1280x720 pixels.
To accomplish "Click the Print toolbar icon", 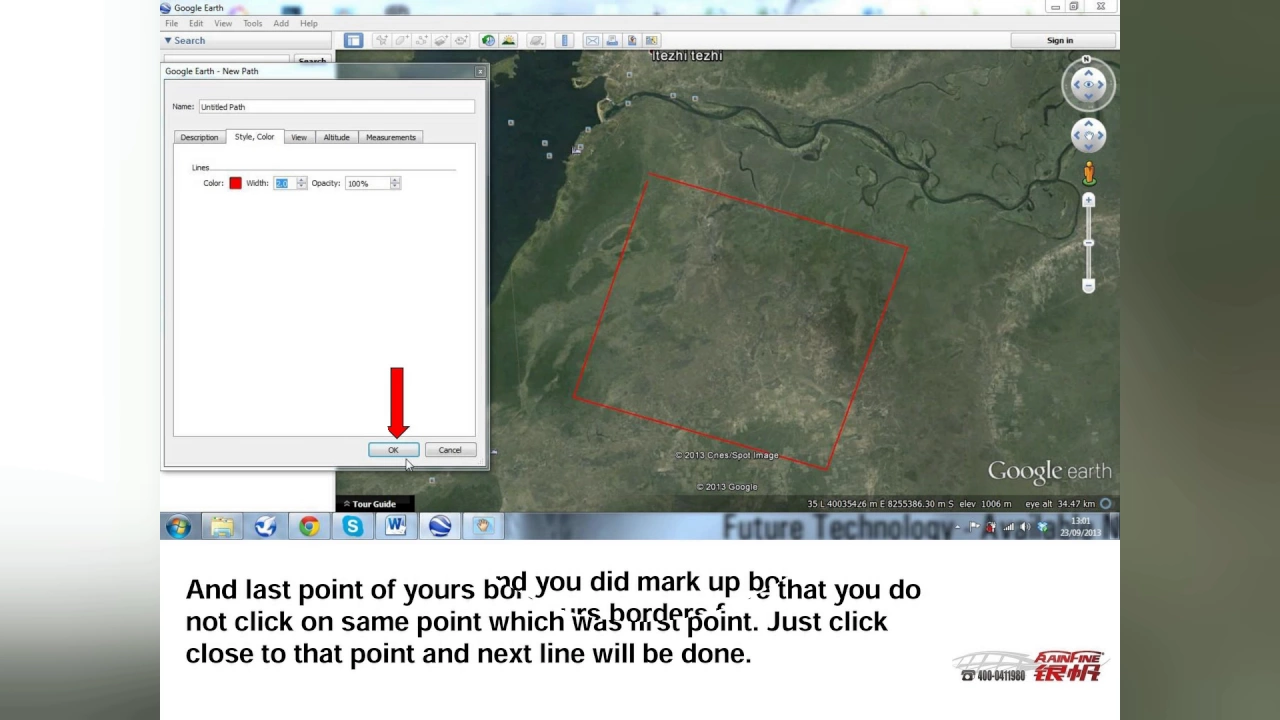I will (x=612, y=40).
